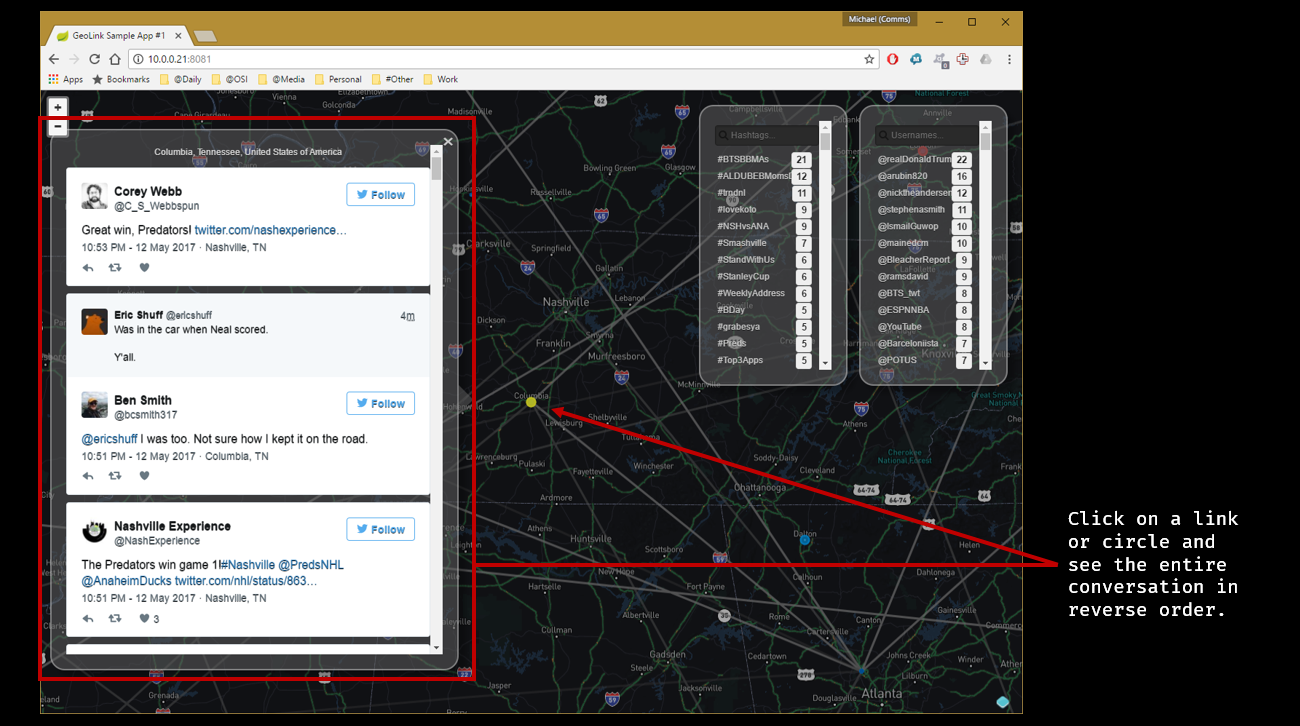Open Eric Shuff's avatar
This screenshot has width=1300, height=726.
94,321
